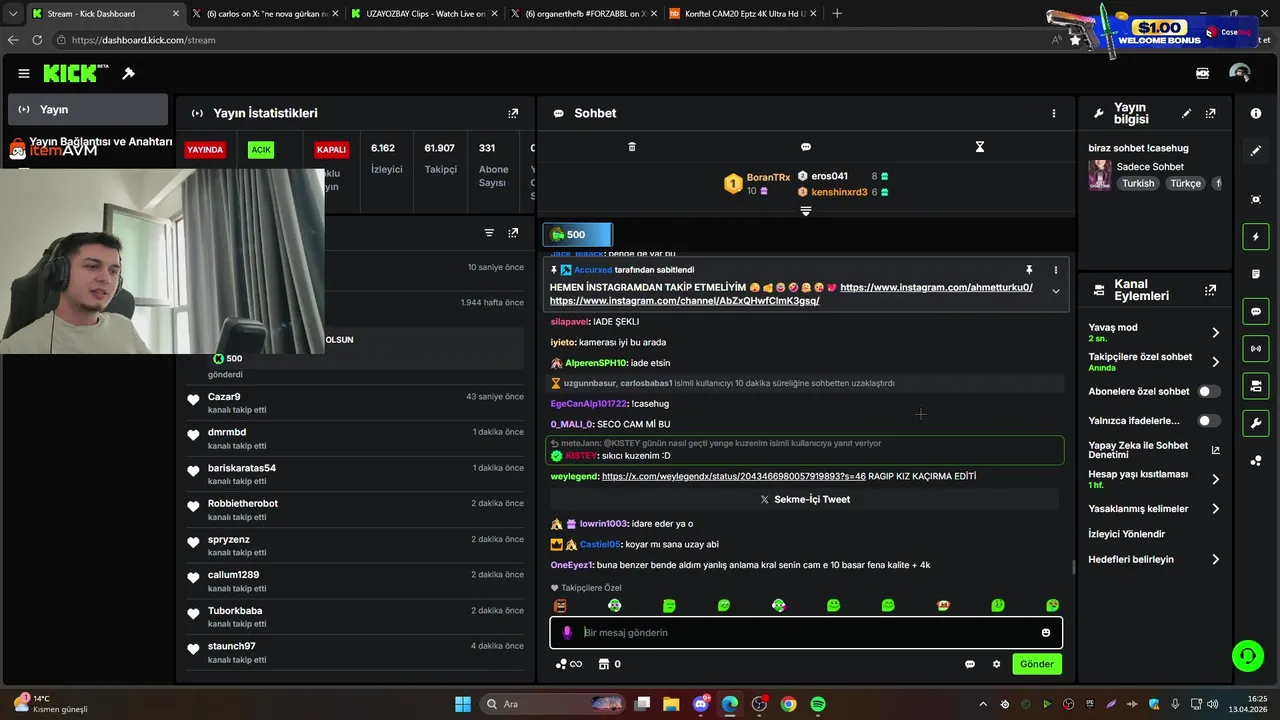Toggle the chat bubble widget in right sidebar
This screenshot has height=720, width=1280.
tap(1256, 311)
